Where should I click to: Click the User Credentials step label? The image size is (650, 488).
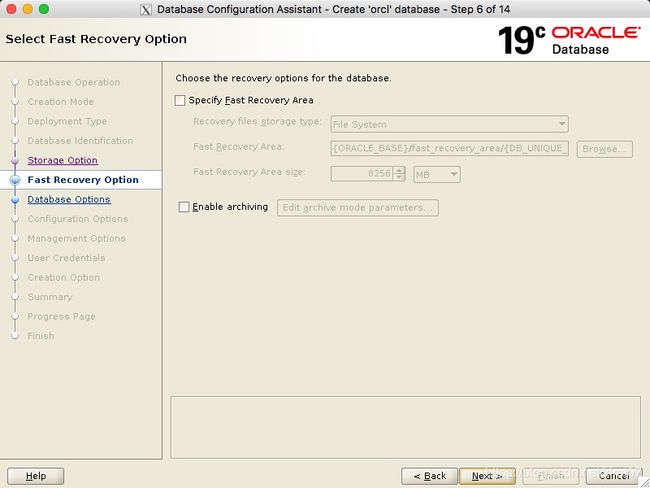pyautogui.click(x=66, y=258)
